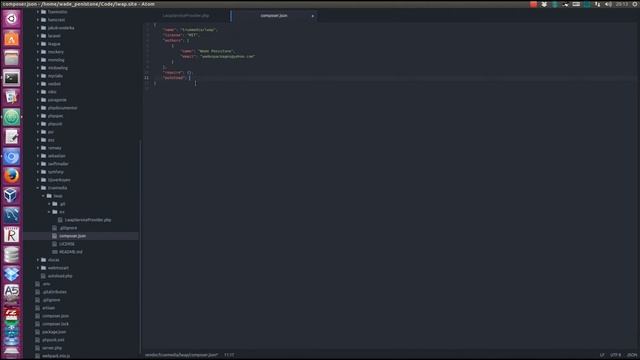Click the tree view vertical scrollbar
Image resolution: width=640 pixels, height=360 pixels.
(x=140, y=245)
